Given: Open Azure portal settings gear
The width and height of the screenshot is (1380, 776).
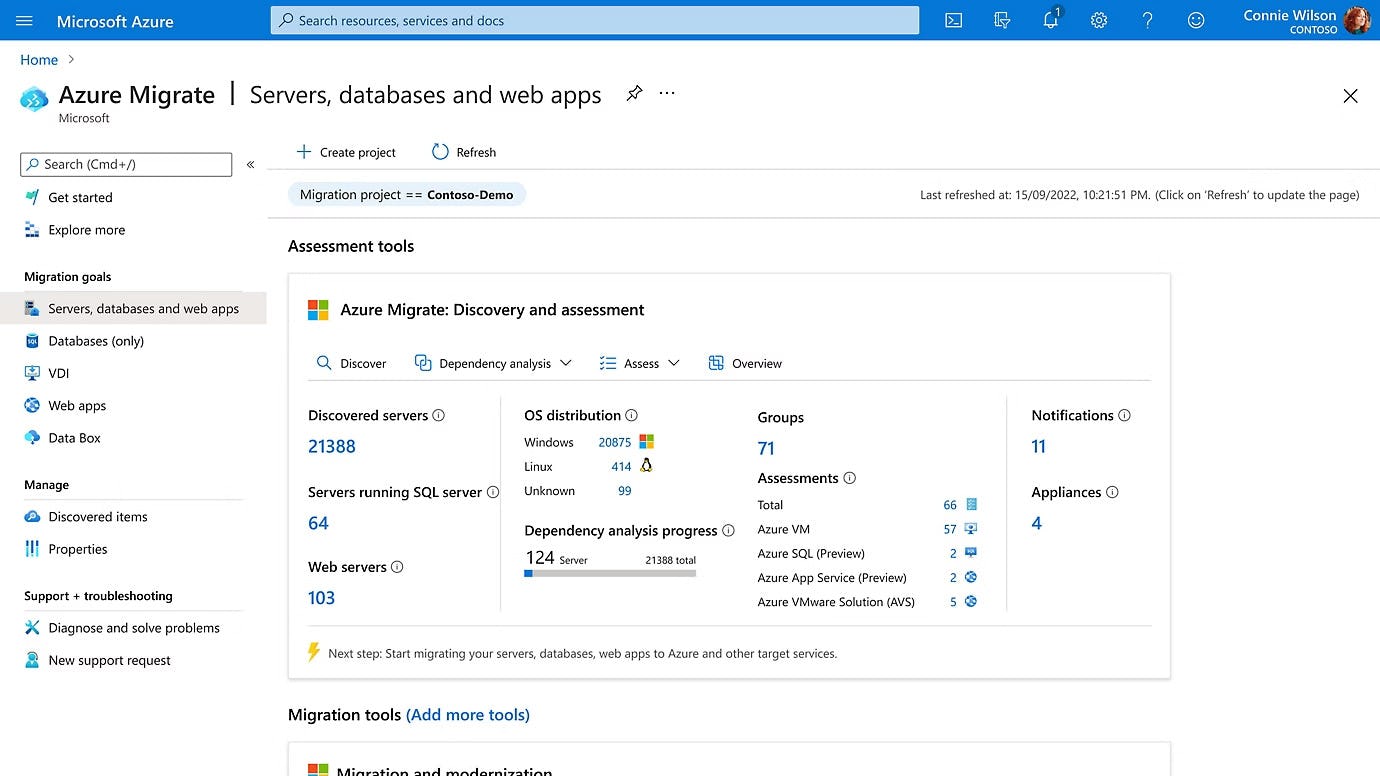Looking at the screenshot, I should [x=1098, y=20].
